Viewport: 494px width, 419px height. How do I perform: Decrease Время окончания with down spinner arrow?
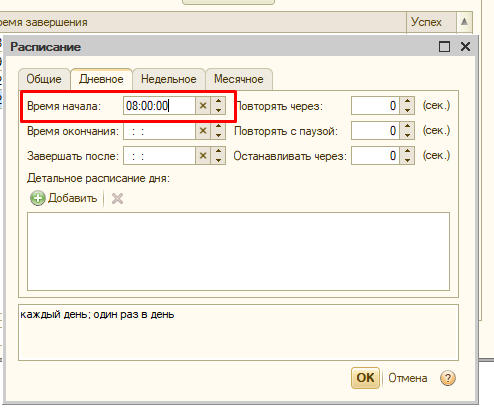[x=218, y=135]
